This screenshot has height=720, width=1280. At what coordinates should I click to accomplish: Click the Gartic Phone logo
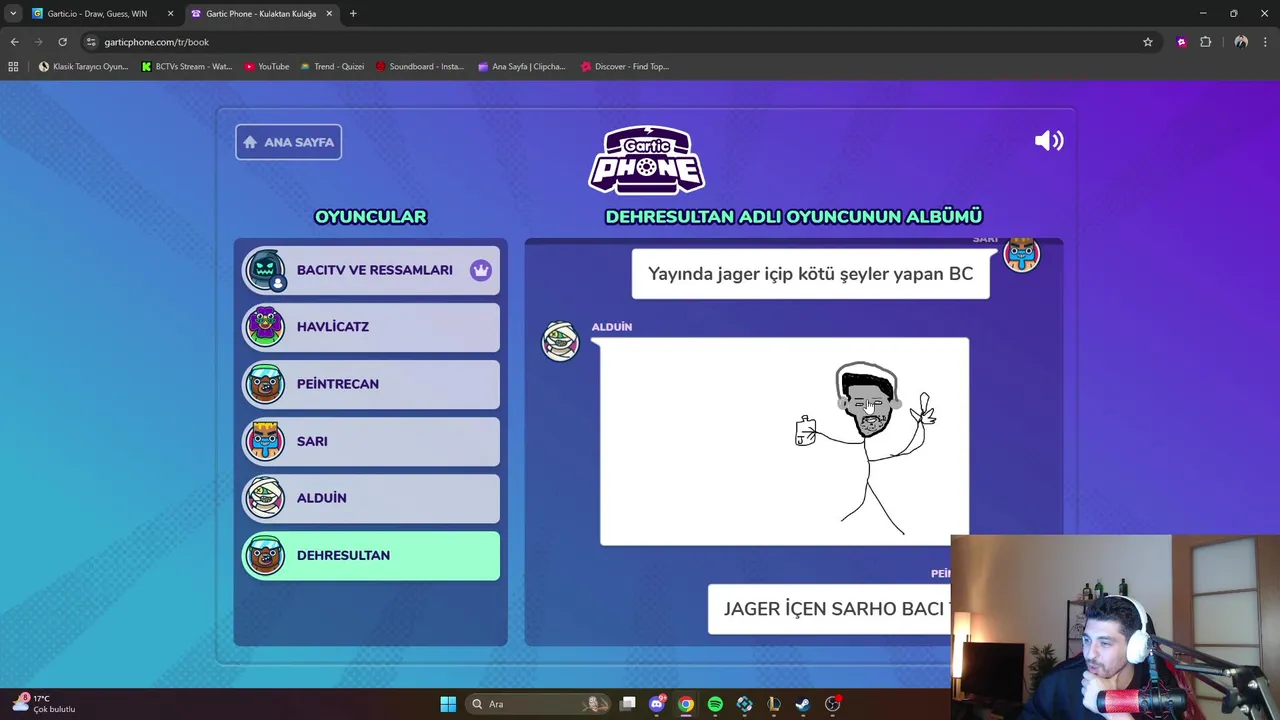647,160
